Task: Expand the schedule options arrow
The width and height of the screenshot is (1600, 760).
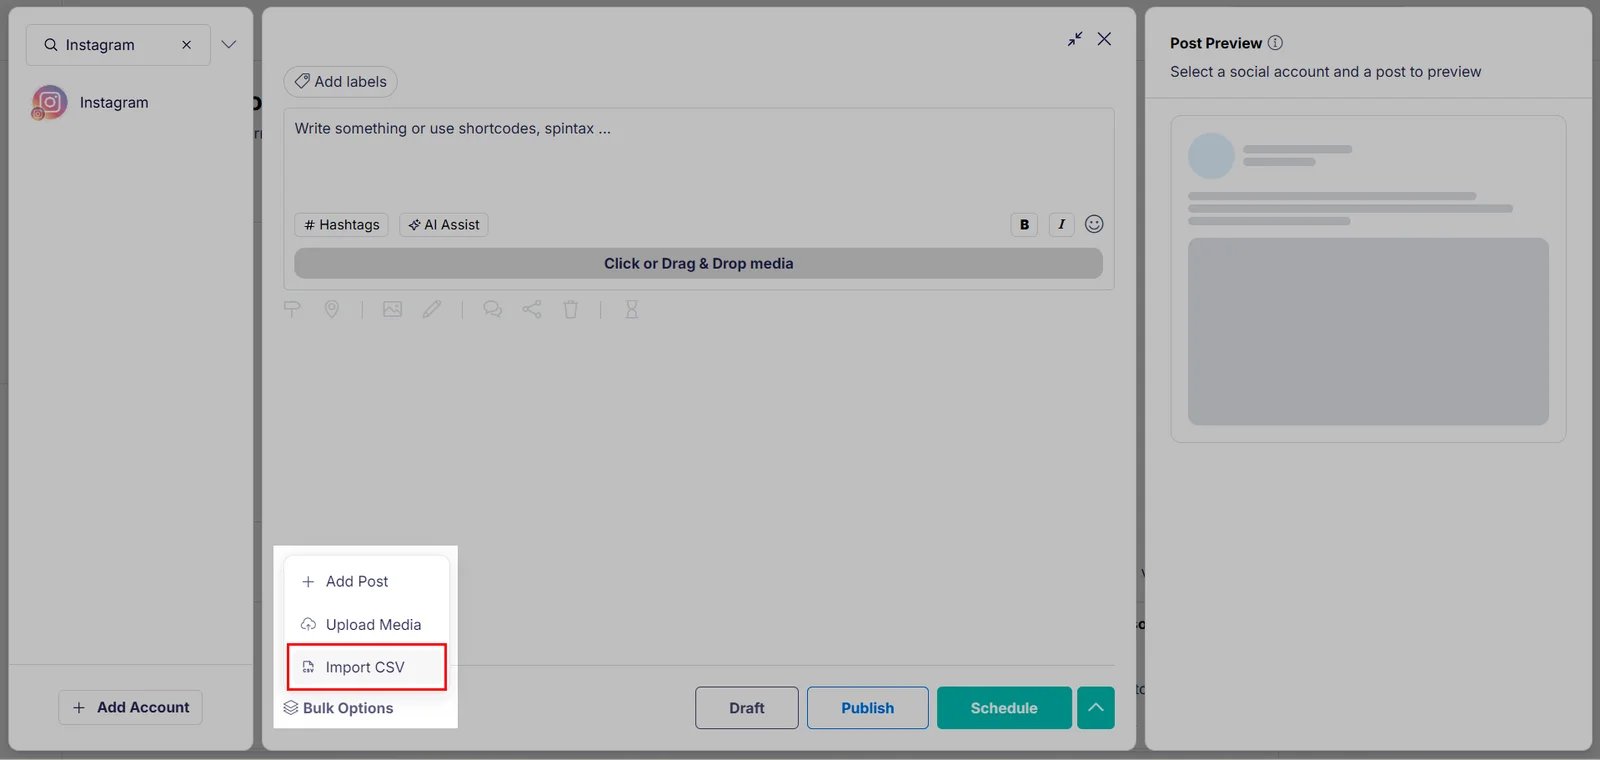Action: point(1096,708)
